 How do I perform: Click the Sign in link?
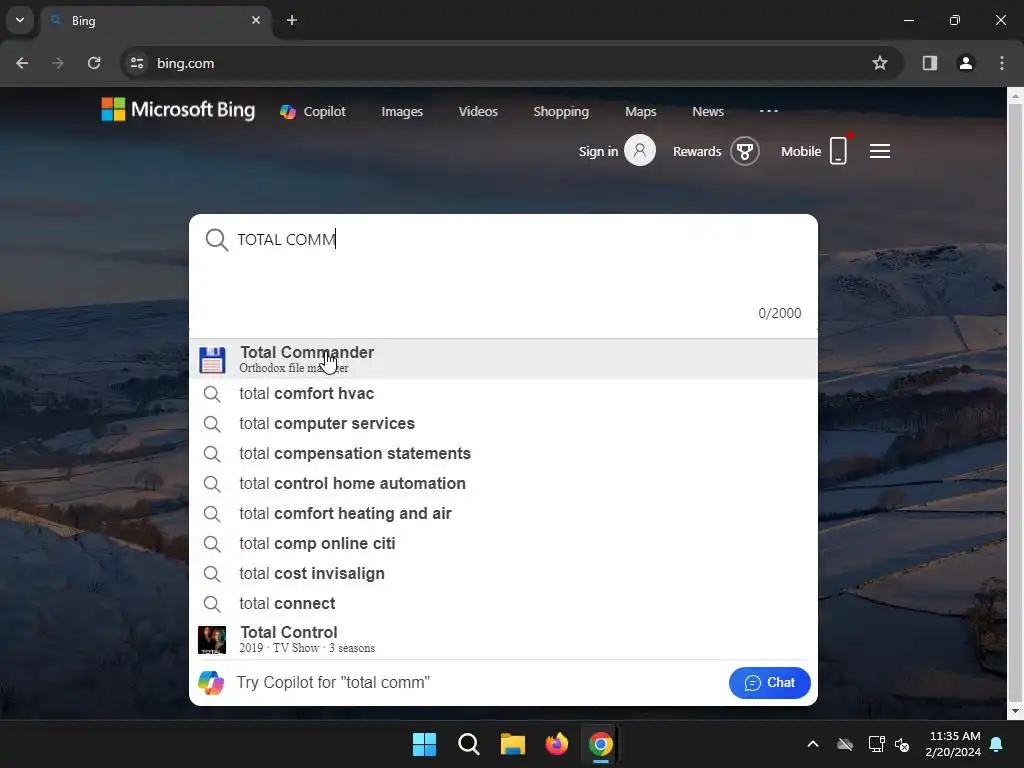(598, 152)
